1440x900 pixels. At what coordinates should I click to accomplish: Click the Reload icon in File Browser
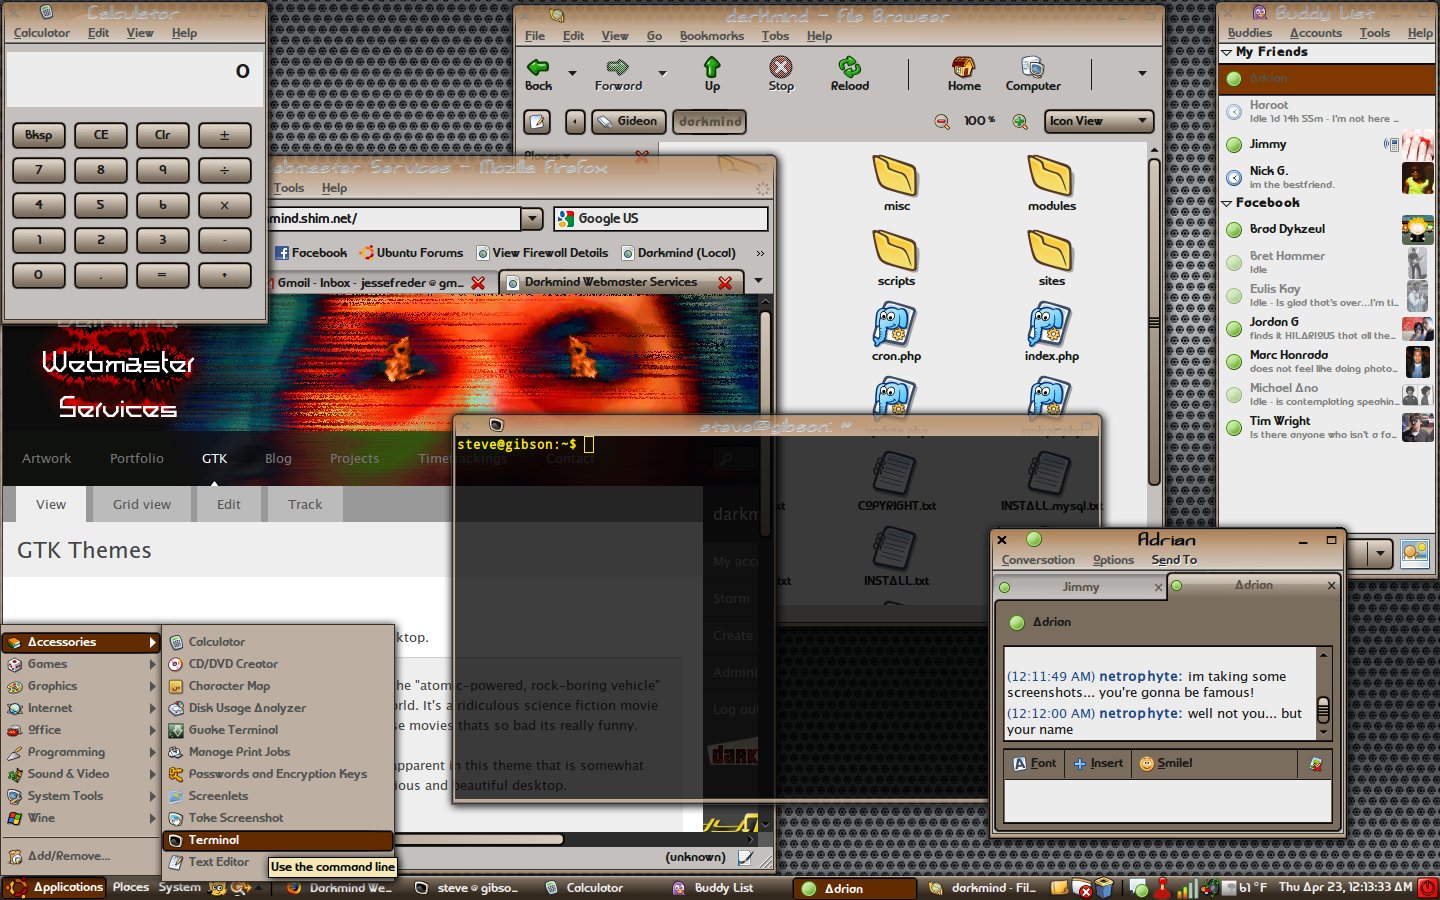click(x=849, y=67)
